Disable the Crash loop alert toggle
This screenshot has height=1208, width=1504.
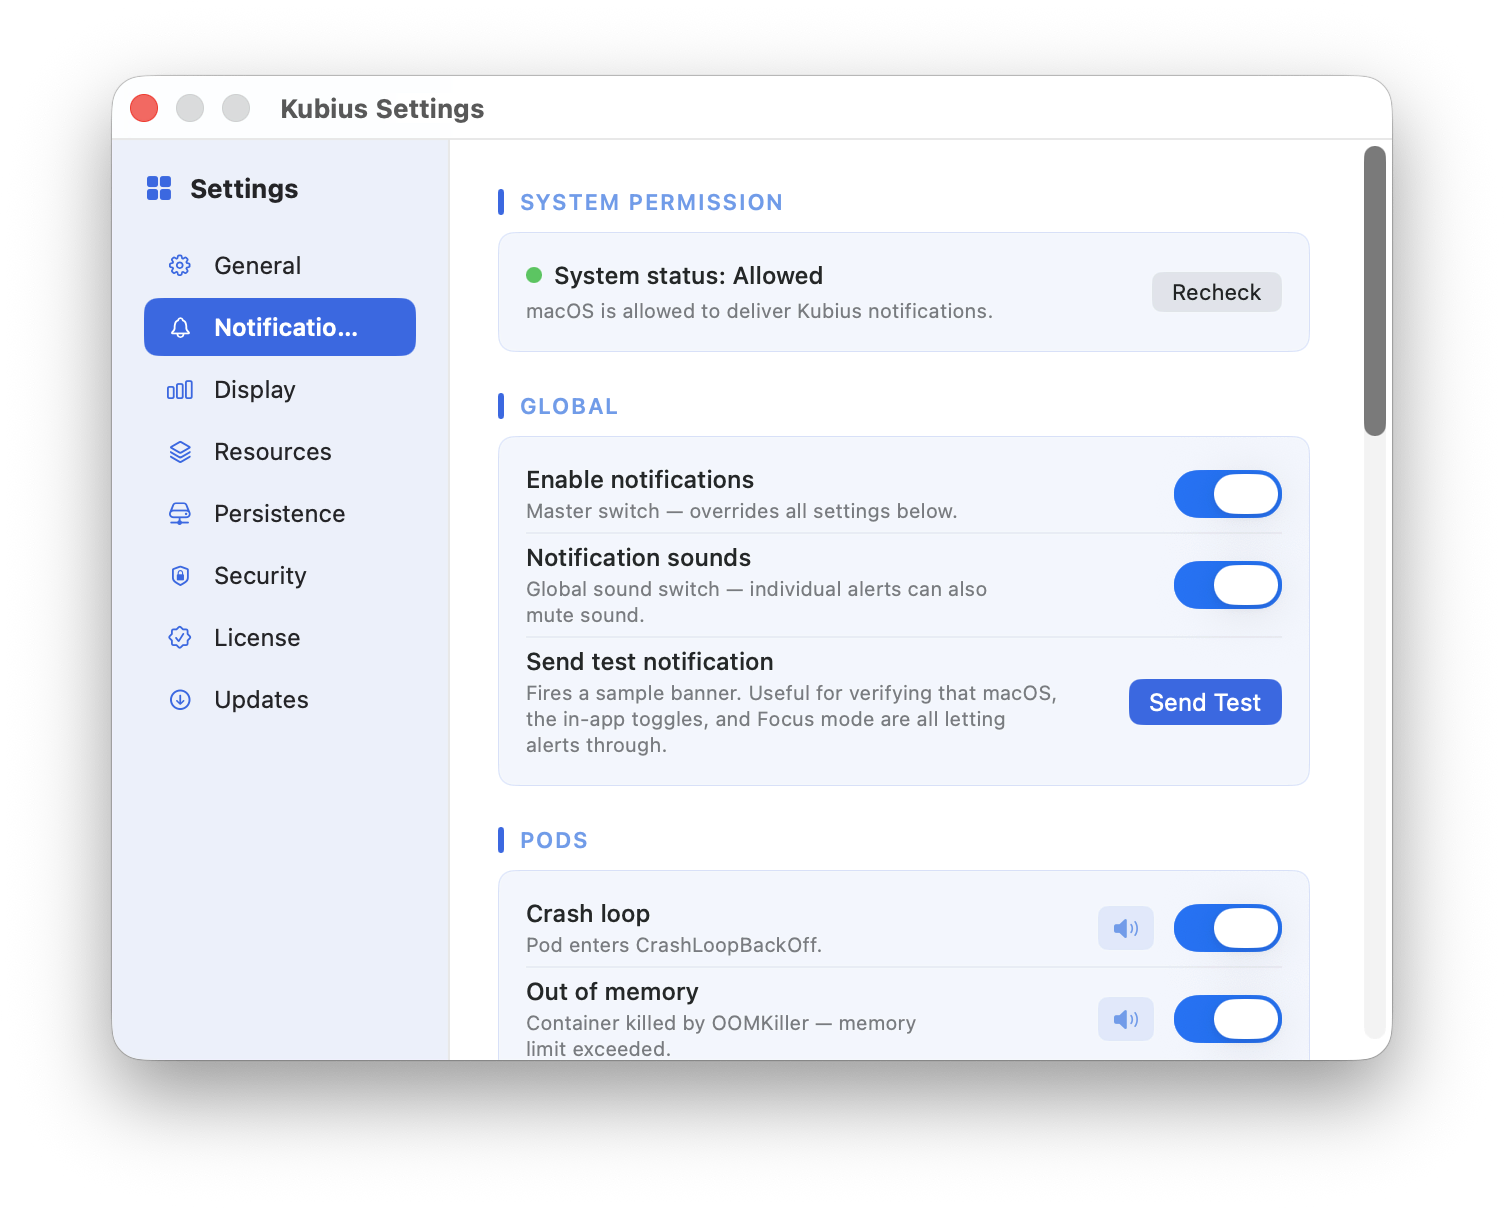[1228, 928]
